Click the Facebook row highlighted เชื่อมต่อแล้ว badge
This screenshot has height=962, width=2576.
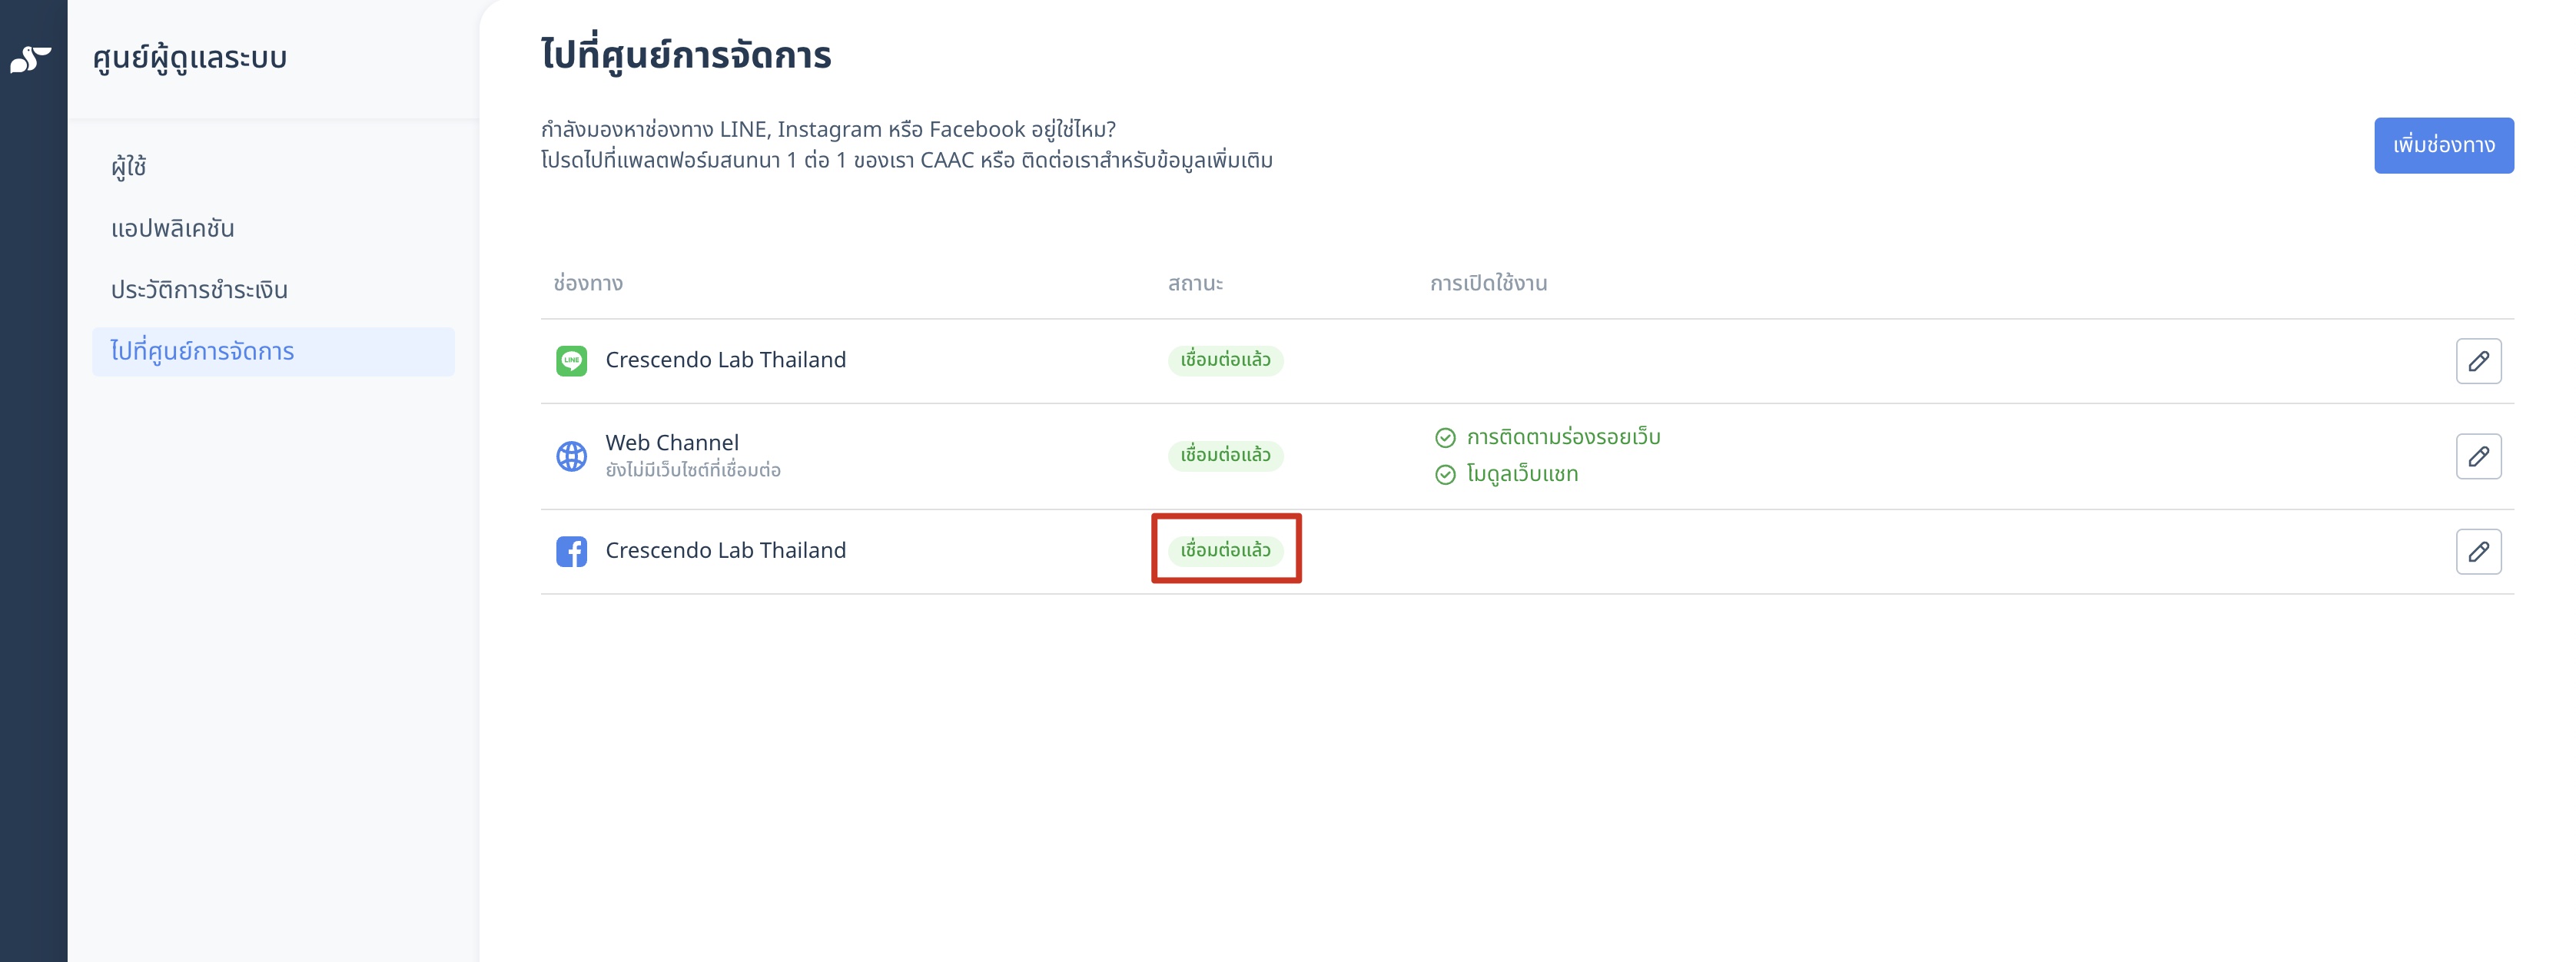(x=1225, y=550)
